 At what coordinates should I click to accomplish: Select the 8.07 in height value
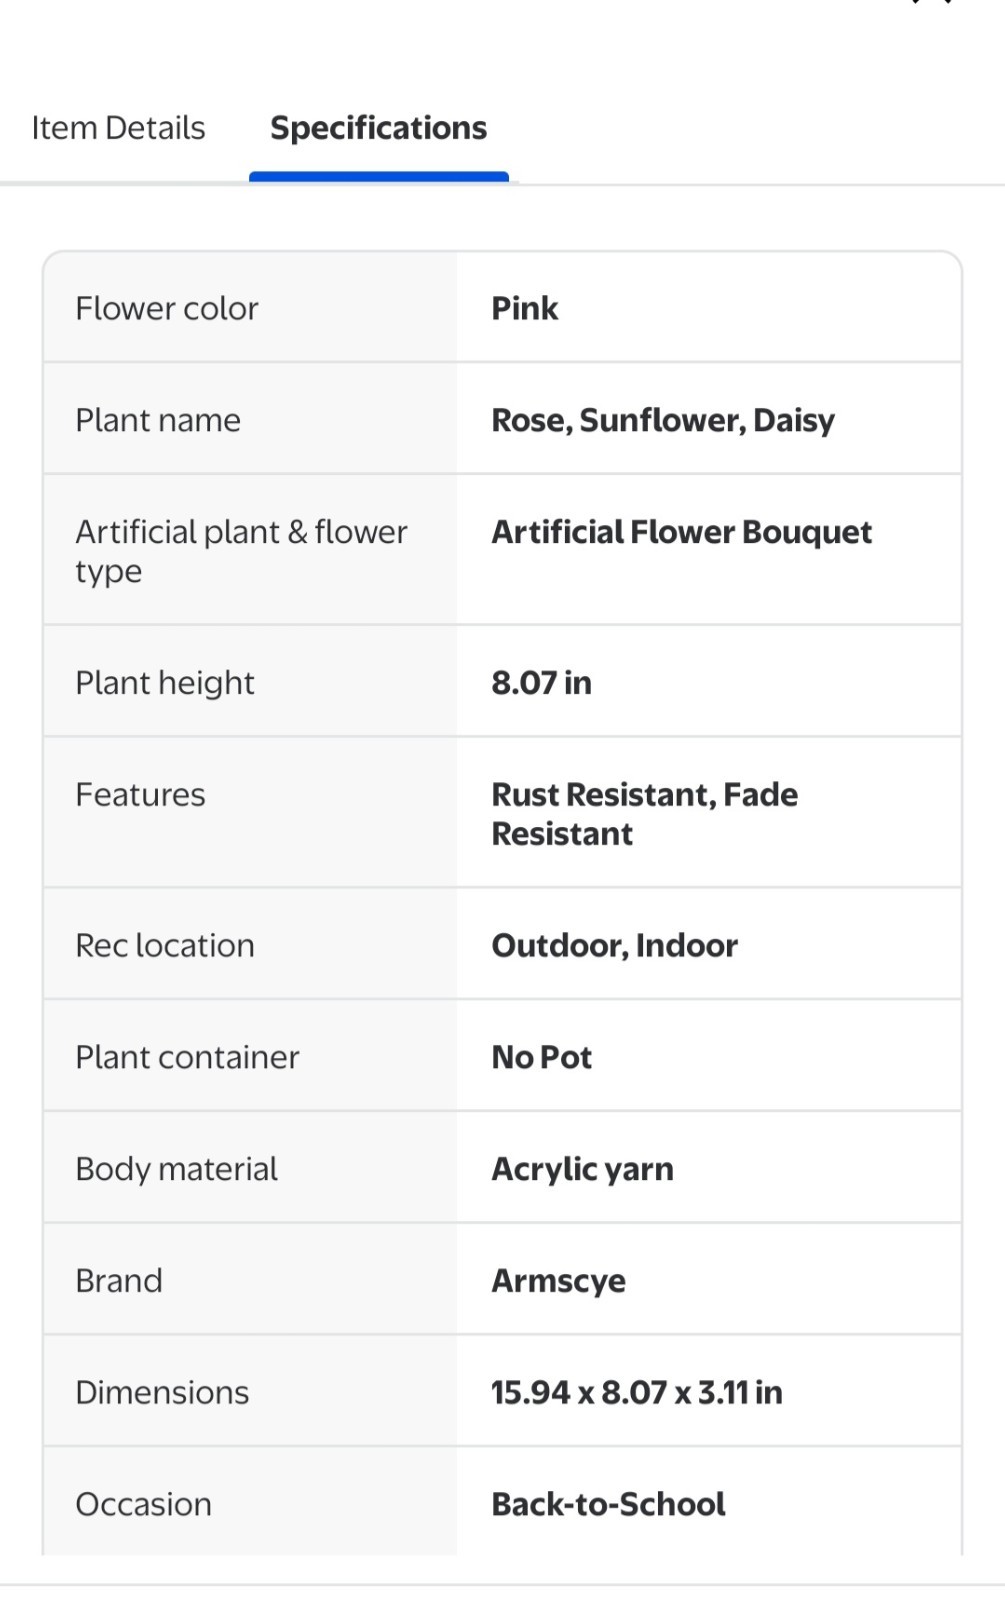pos(541,683)
